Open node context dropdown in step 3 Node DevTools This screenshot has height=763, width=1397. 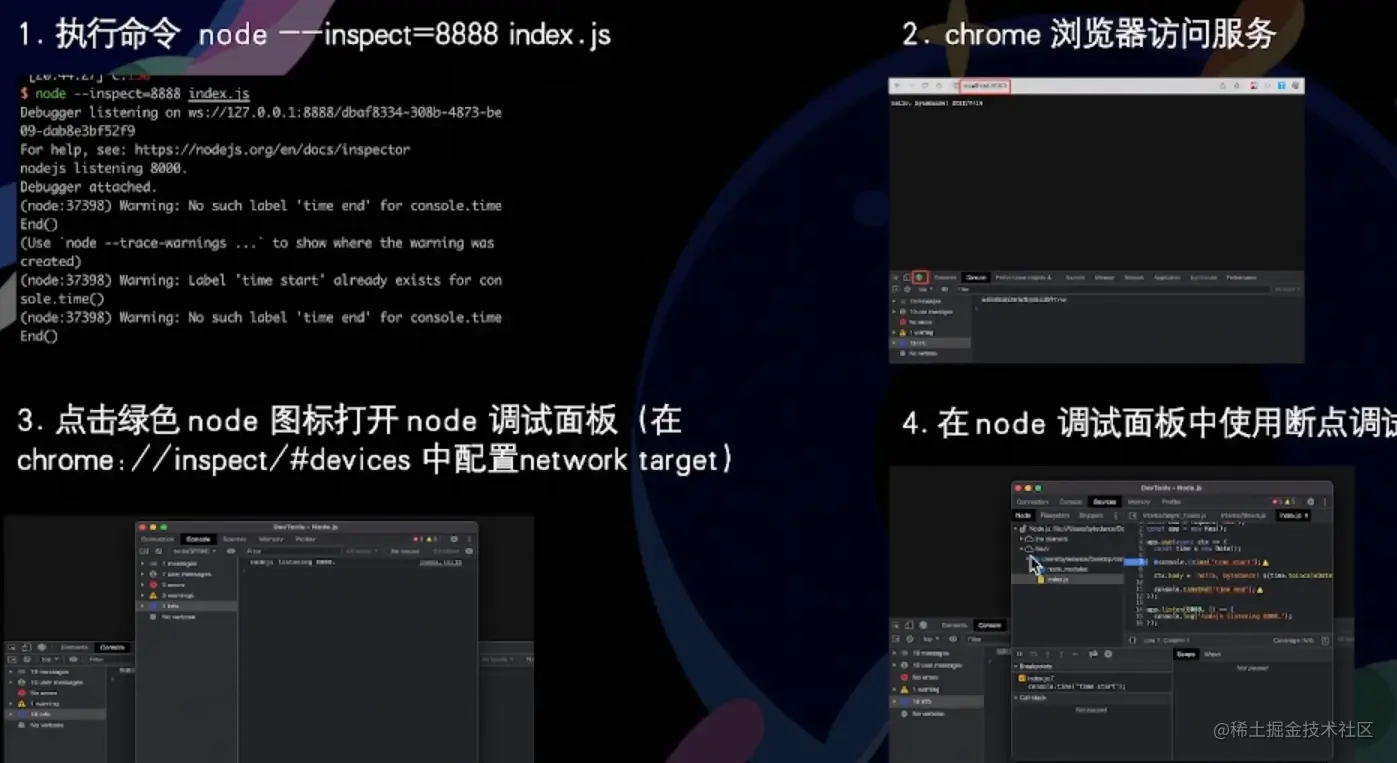pos(194,551)
